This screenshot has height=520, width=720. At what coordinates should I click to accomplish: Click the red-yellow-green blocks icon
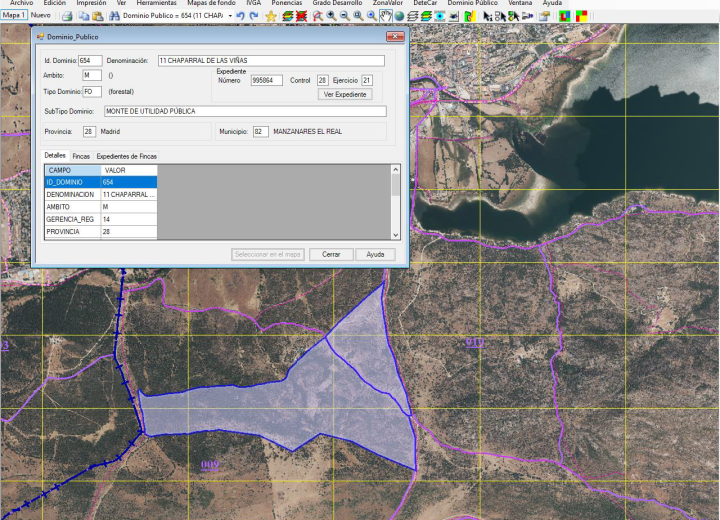coord(581,17)
